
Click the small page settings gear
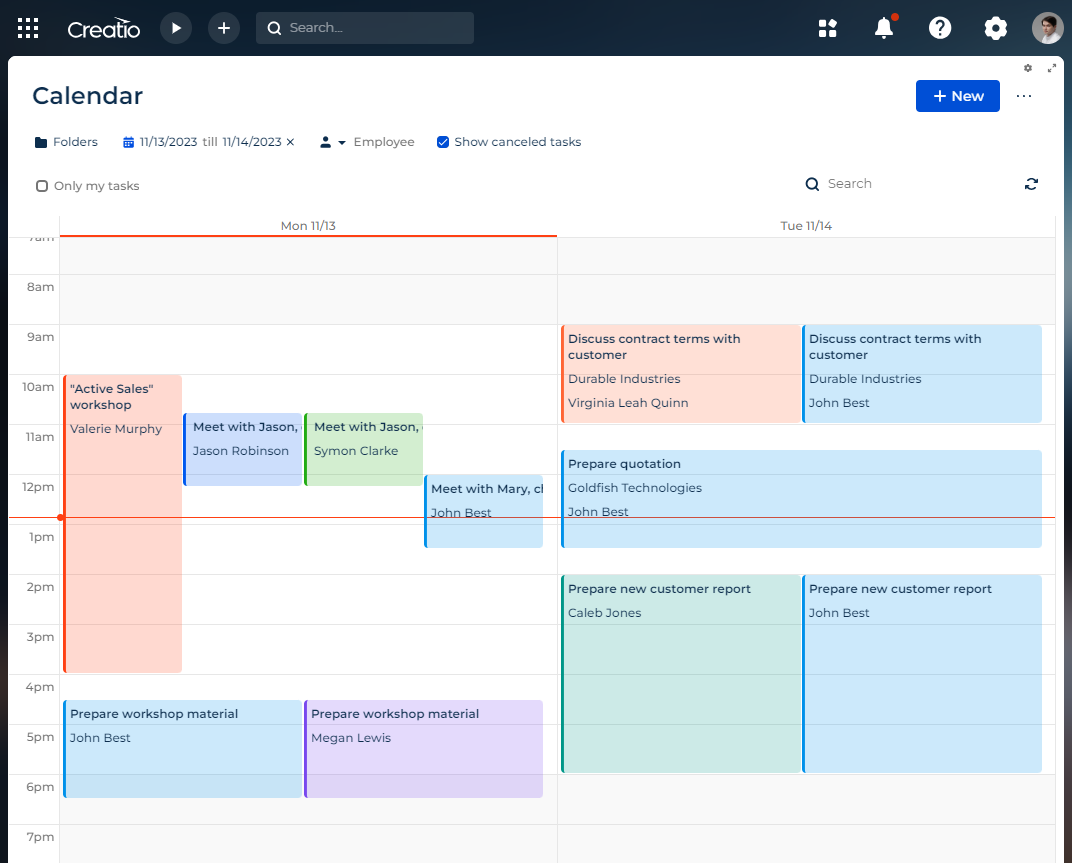tap(1028, 68)
